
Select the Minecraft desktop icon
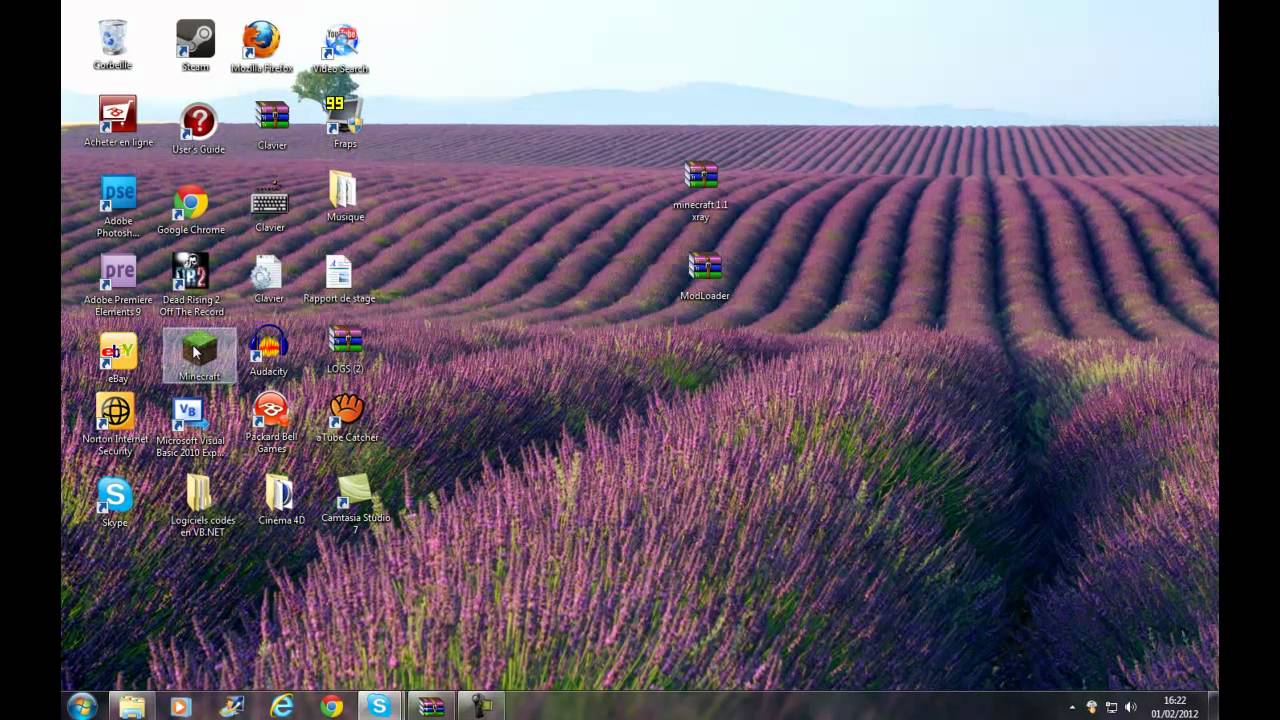(x=199, y=356)
